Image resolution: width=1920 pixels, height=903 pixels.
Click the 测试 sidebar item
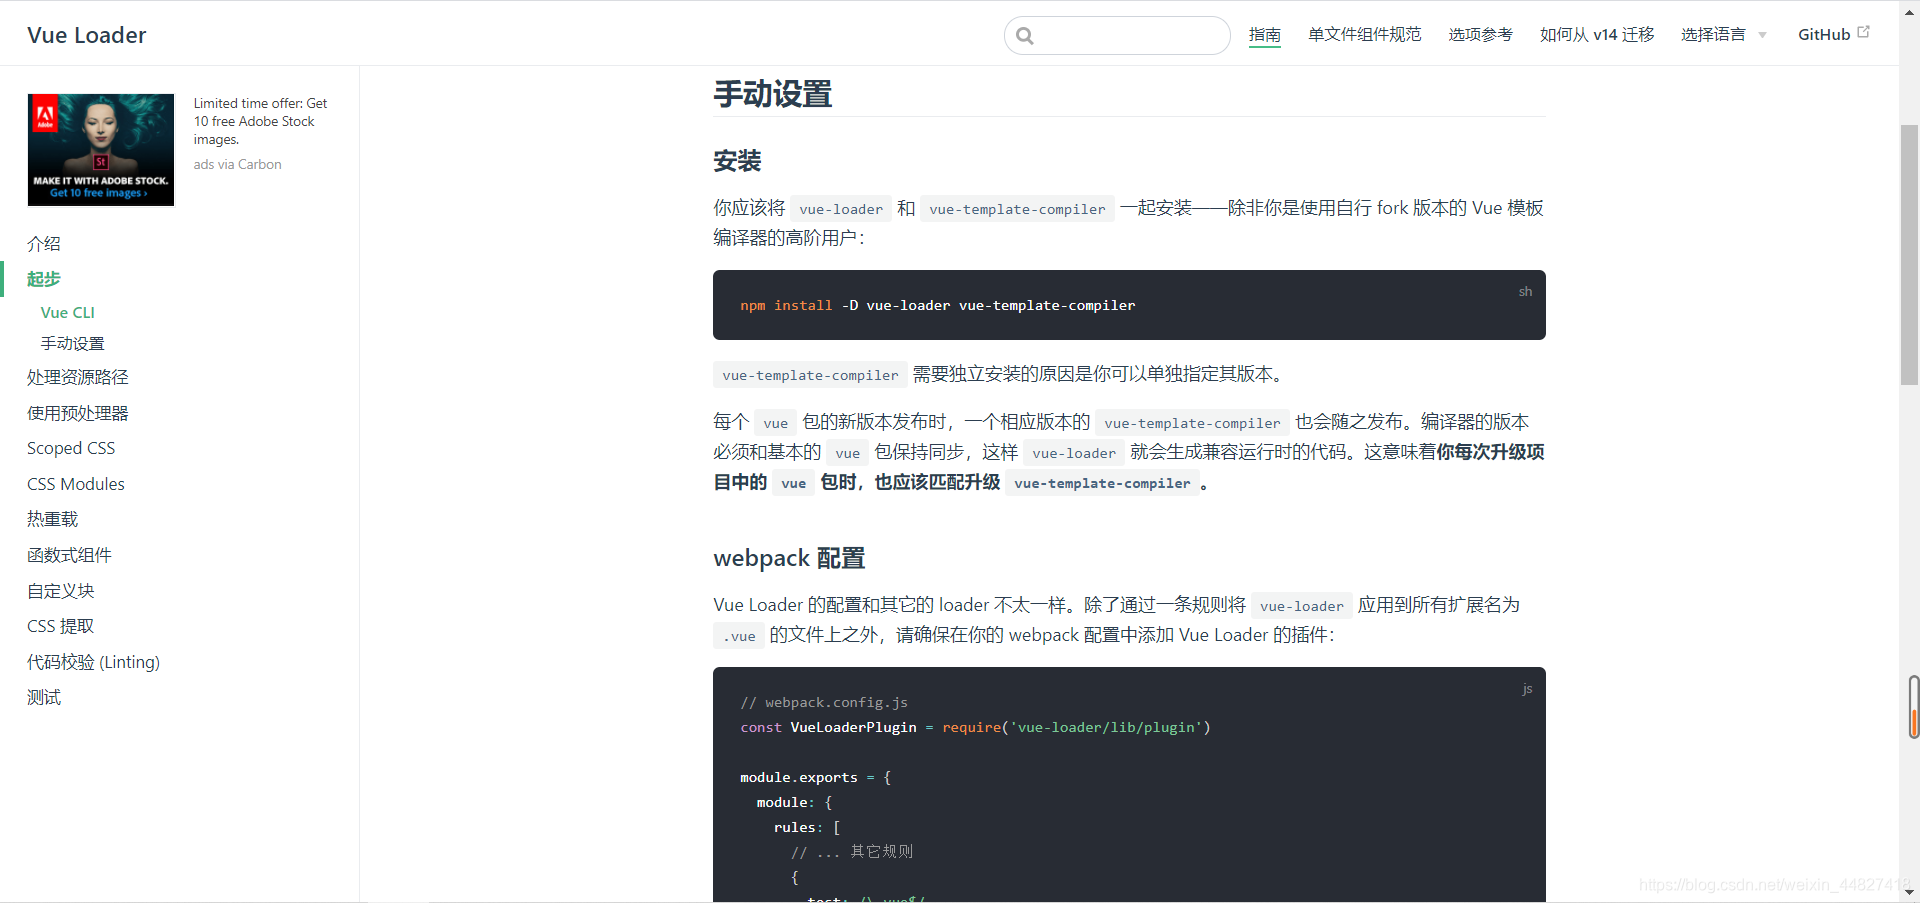[x=43, y=697]
